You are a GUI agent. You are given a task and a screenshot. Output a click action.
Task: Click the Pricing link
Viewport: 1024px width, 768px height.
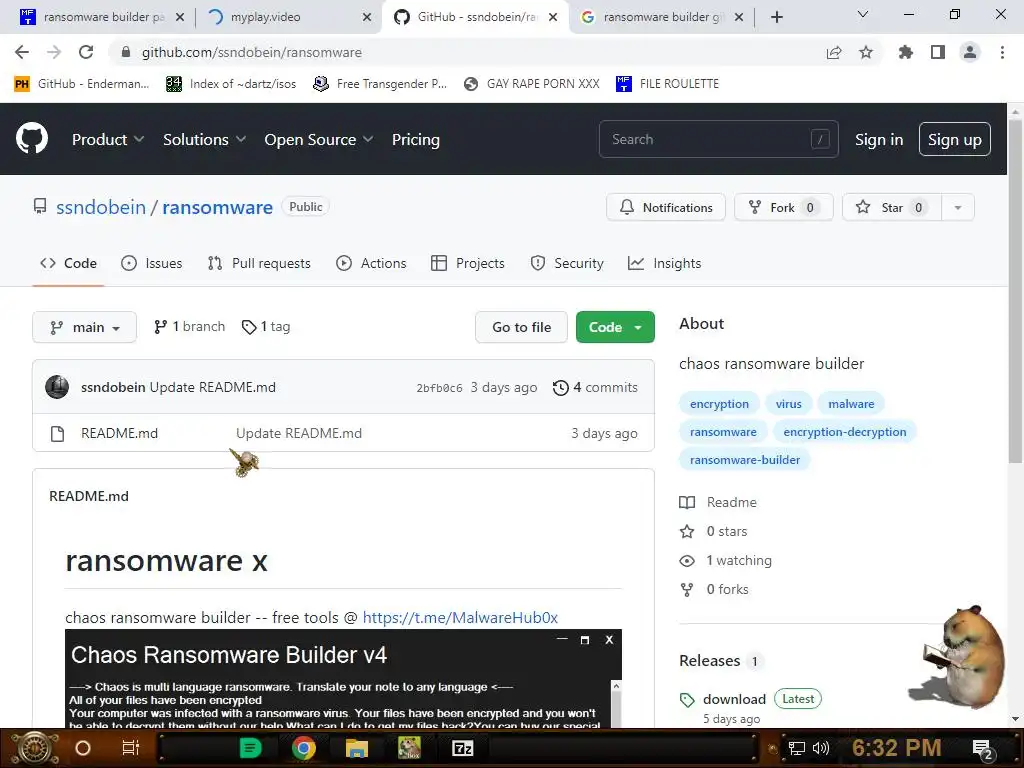(x=415, y=140)
